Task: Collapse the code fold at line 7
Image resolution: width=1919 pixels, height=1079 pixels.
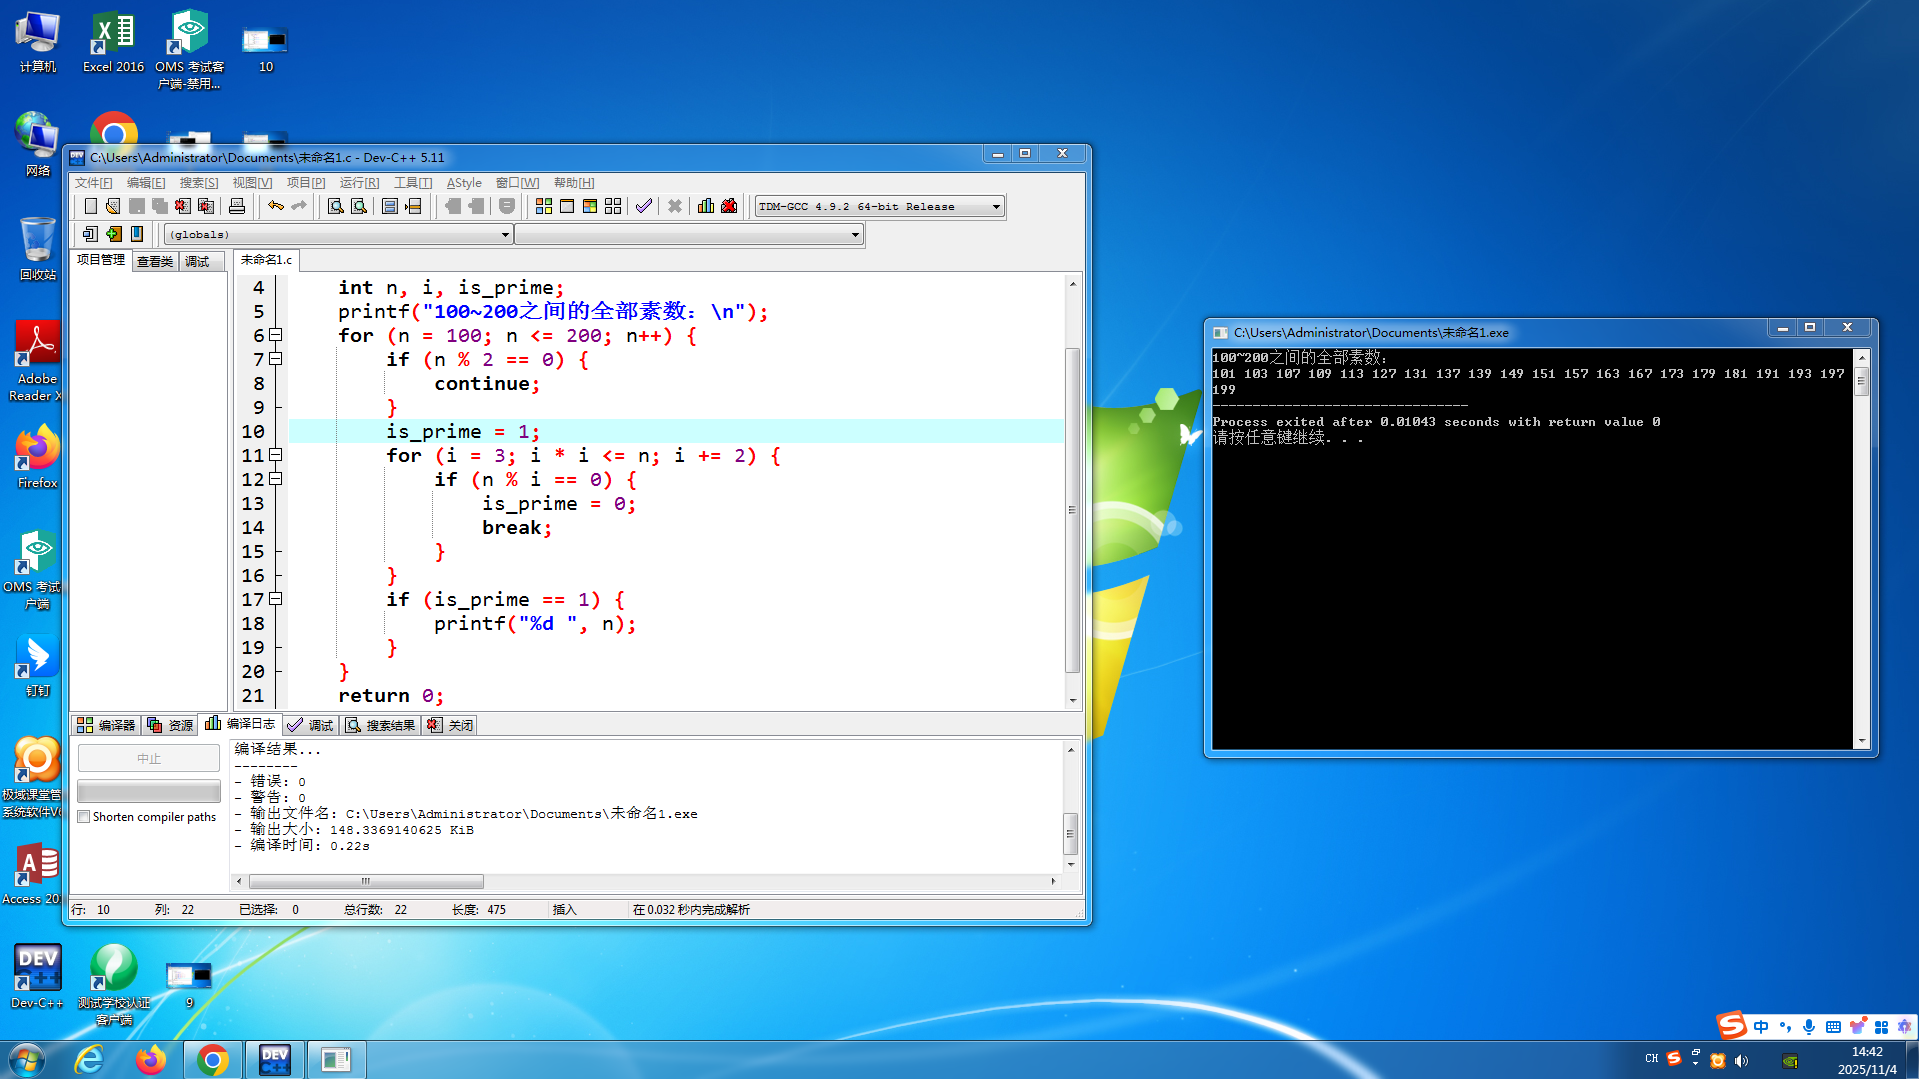Action: click(276, 359)
